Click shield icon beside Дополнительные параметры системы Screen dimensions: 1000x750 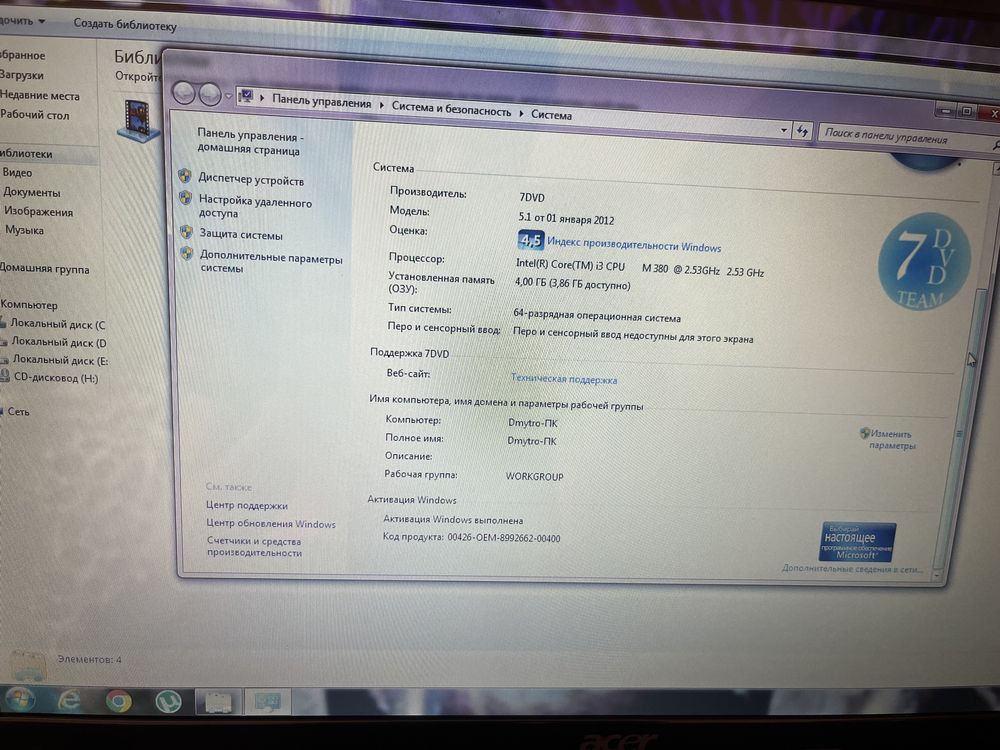[187, 254]
